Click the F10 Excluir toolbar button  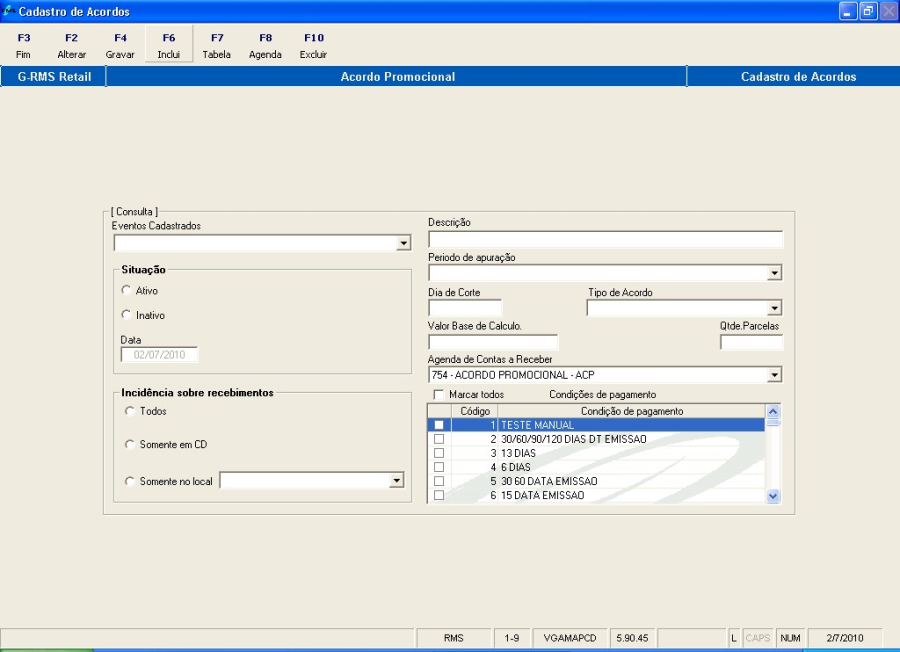[x=313, y=45]
